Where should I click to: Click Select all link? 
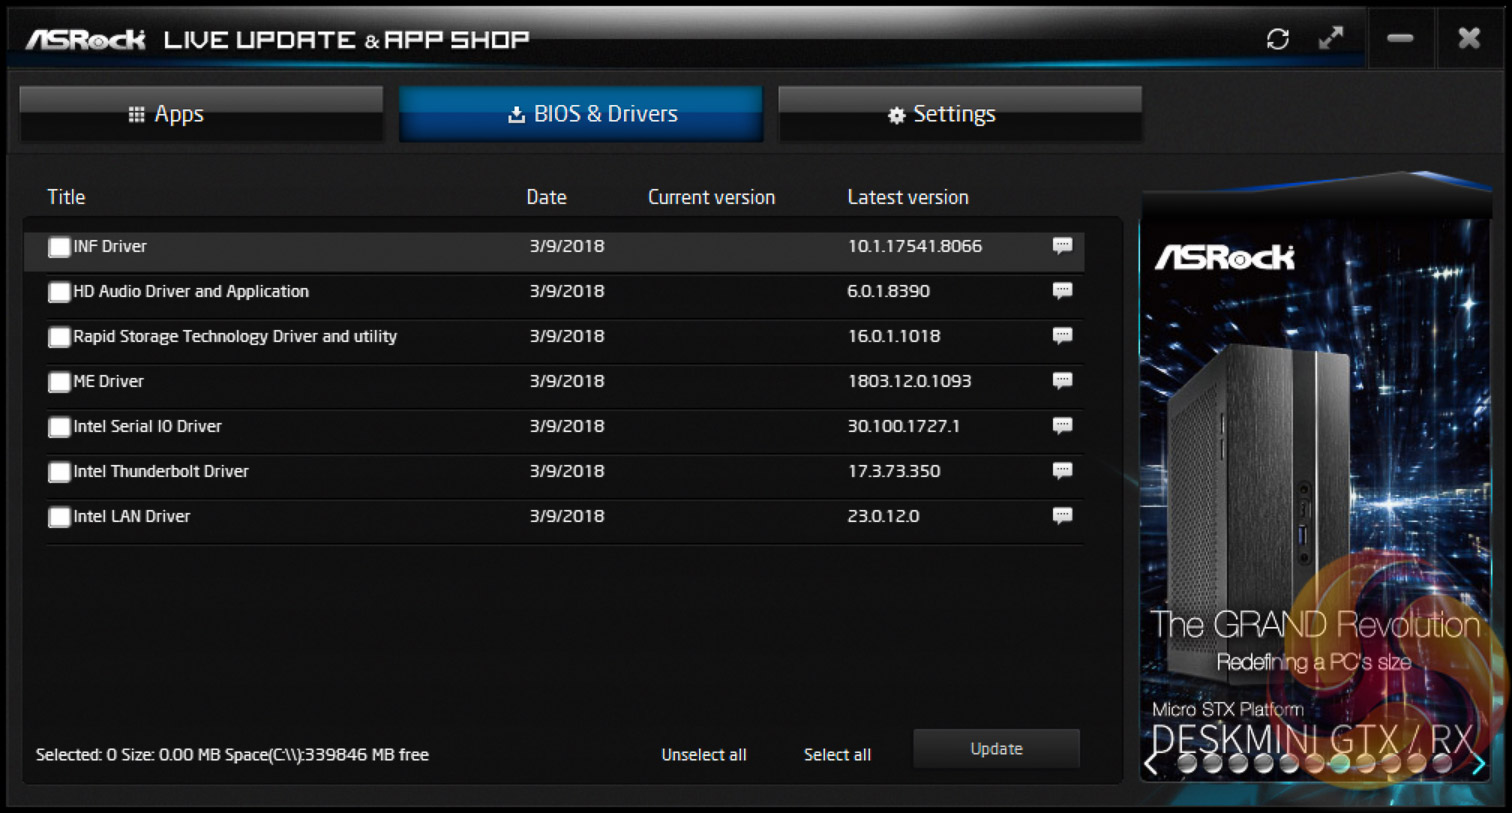(837, 755)
